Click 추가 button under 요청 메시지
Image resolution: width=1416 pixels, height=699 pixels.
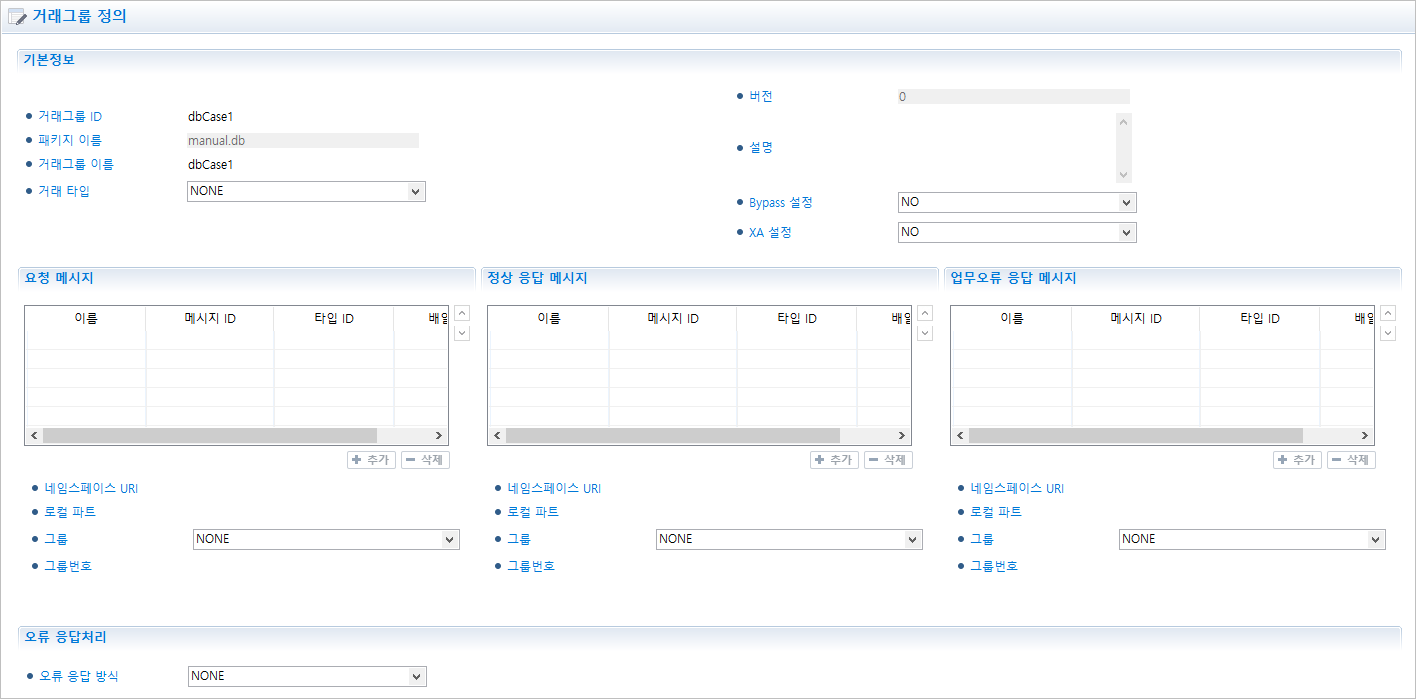(371, 460)
